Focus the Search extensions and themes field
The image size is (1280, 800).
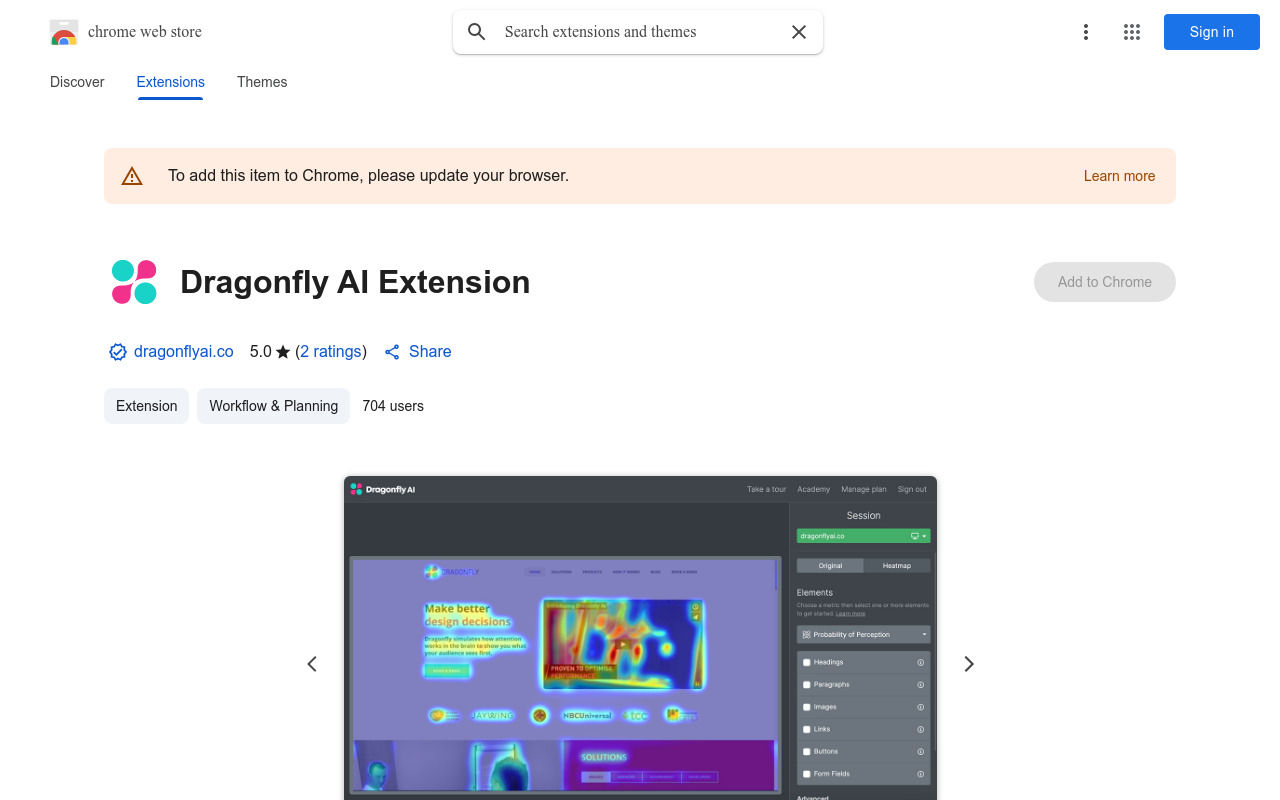pos(638,32)
